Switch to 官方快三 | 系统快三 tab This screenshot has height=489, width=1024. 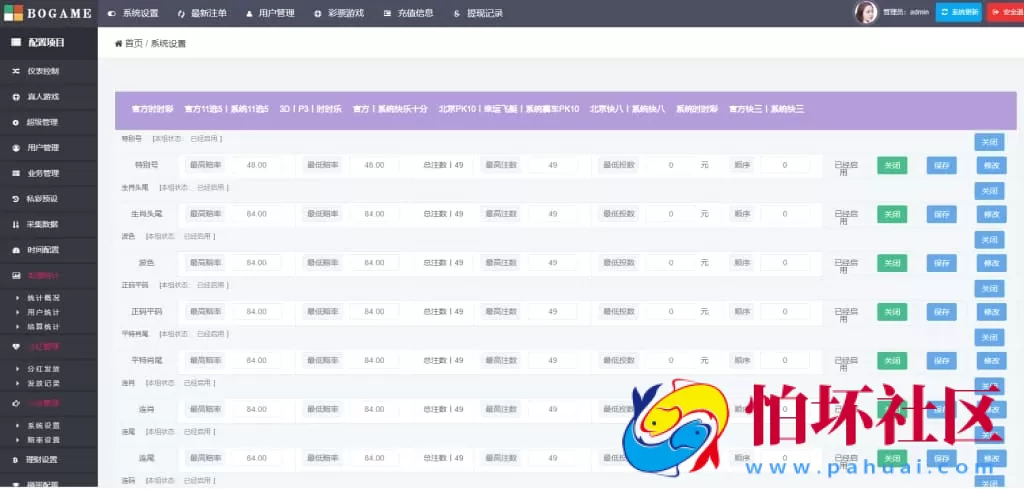coord(767,109)
